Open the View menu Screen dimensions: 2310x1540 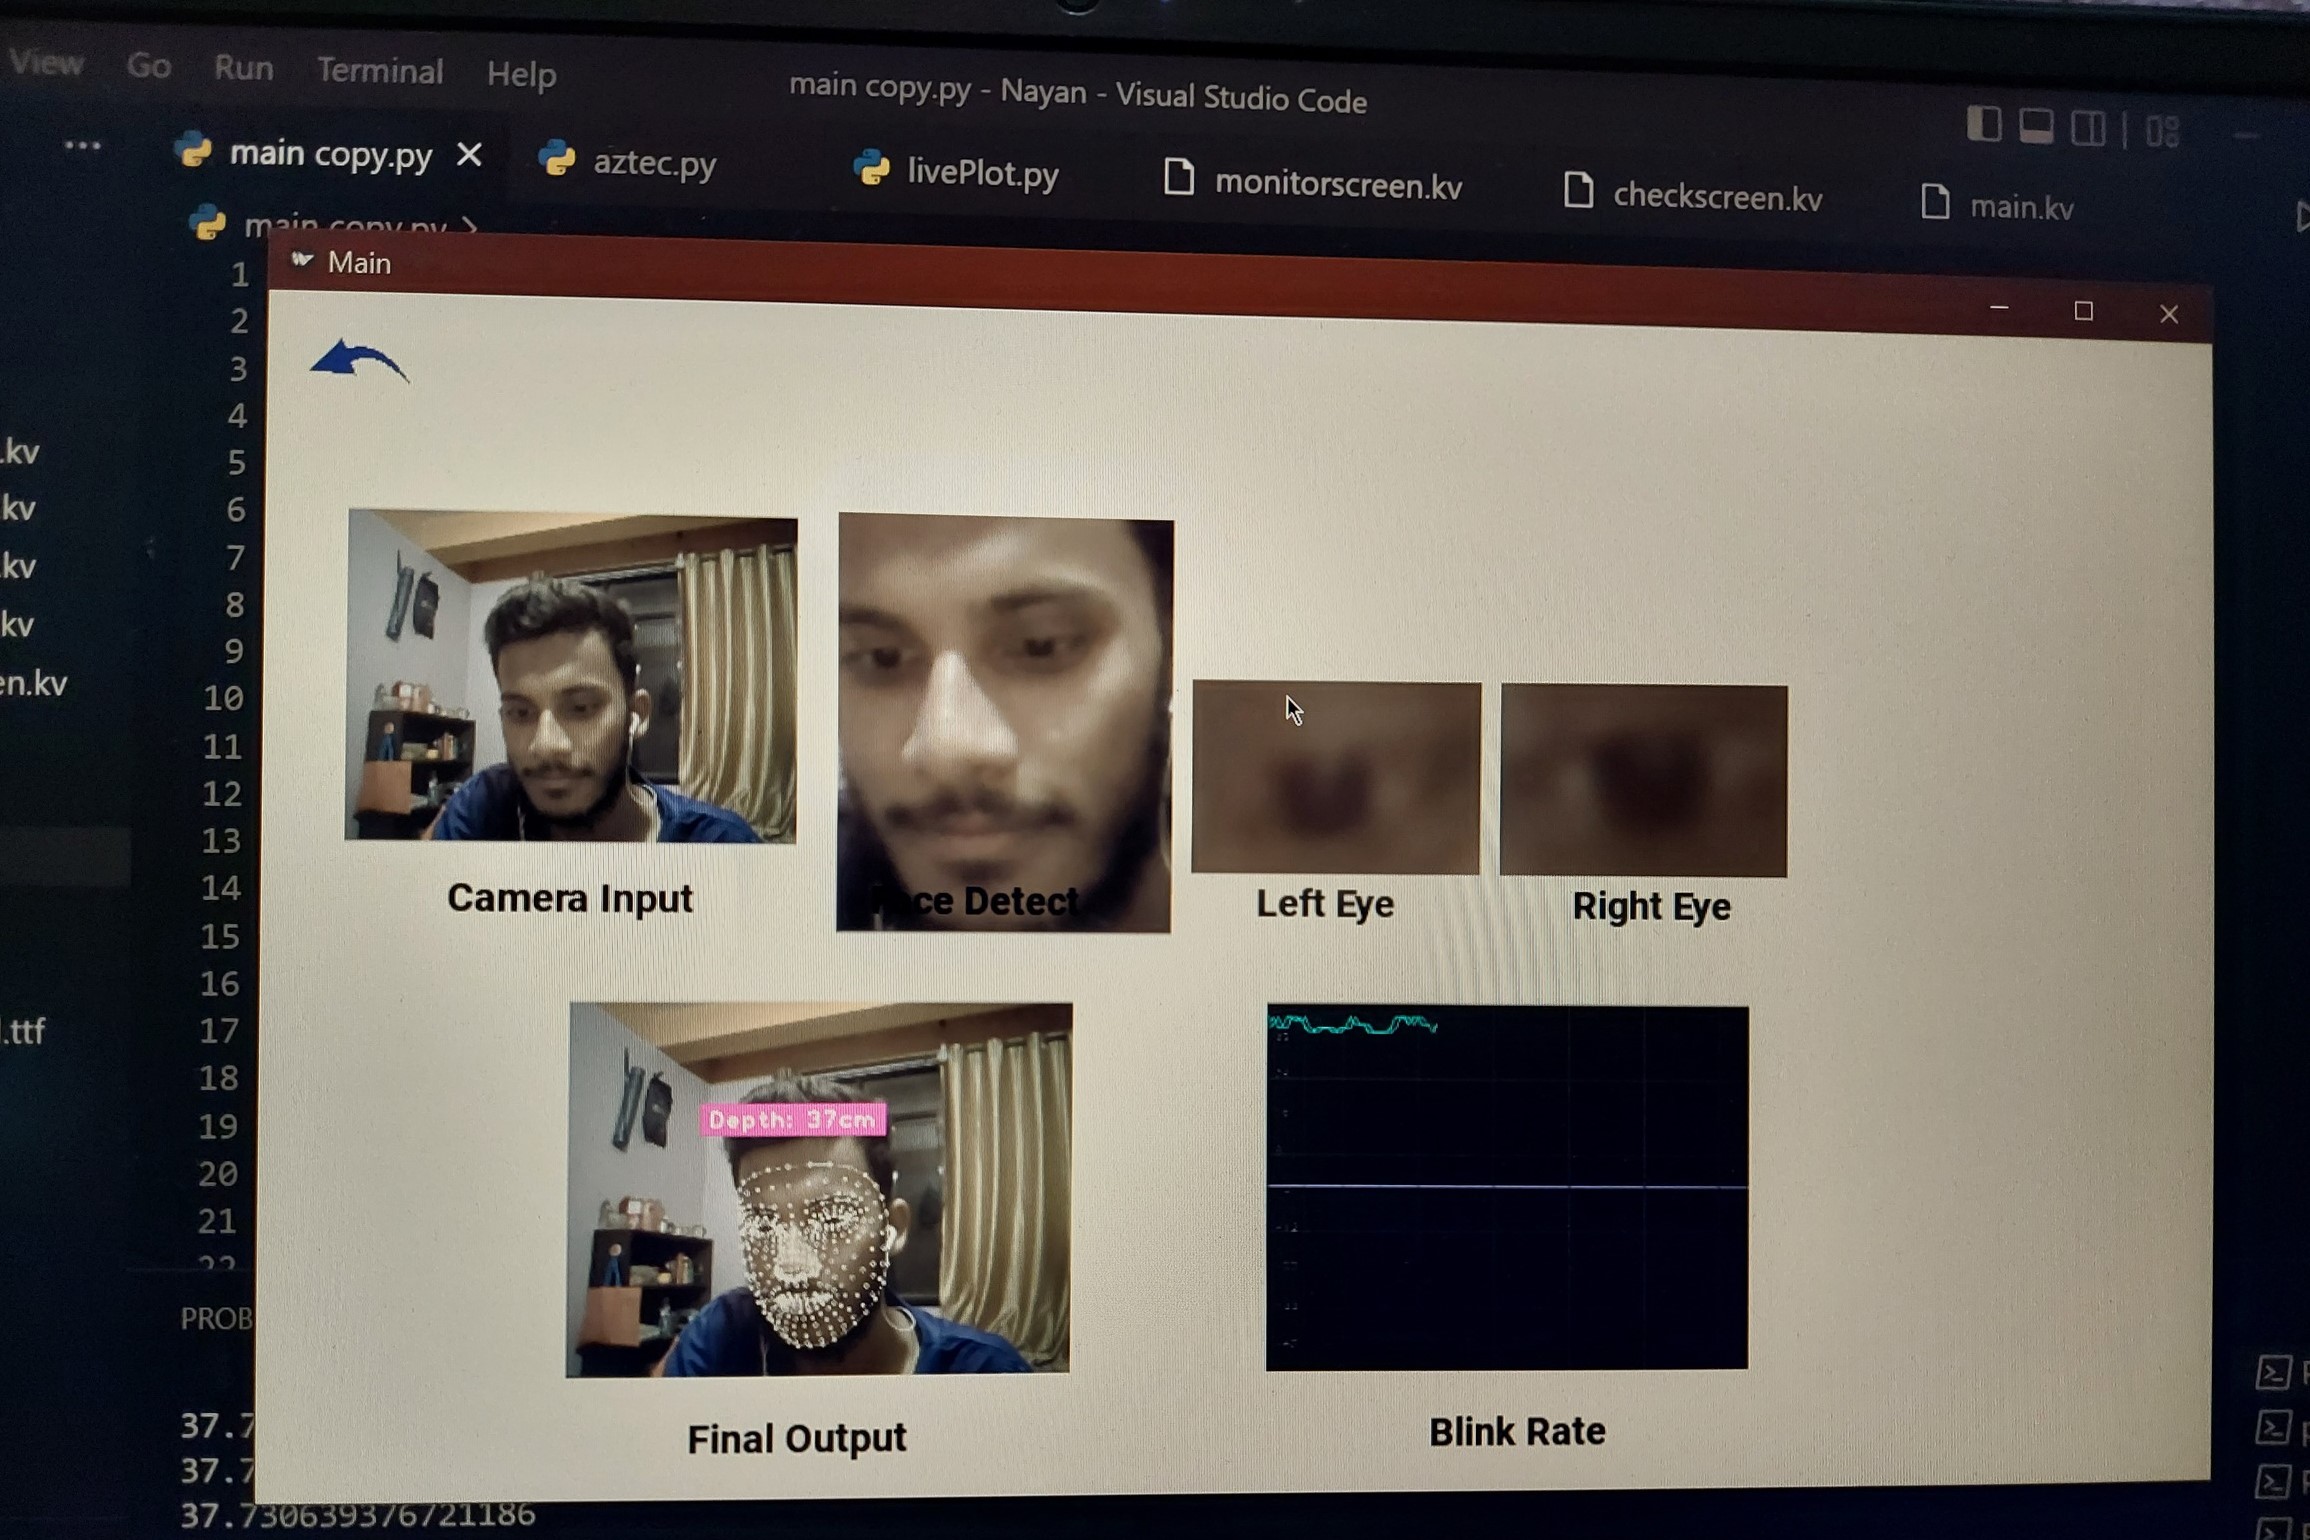[x=47, y=63]
